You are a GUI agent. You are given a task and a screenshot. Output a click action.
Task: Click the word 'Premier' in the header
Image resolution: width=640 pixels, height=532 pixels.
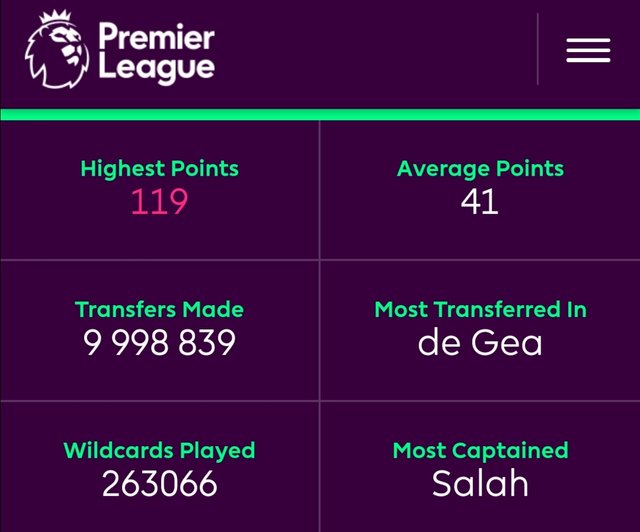pyautogui.click(x=156, y=38)
